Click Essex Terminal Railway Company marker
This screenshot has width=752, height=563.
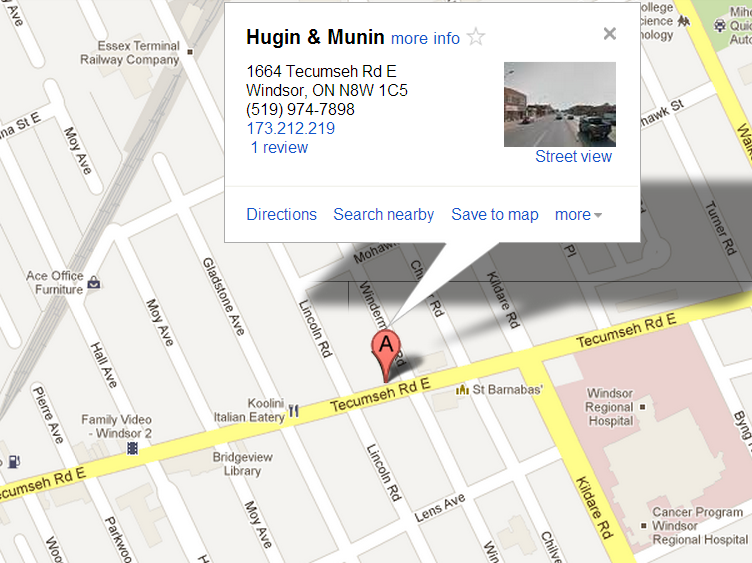[x=190, y=52]
